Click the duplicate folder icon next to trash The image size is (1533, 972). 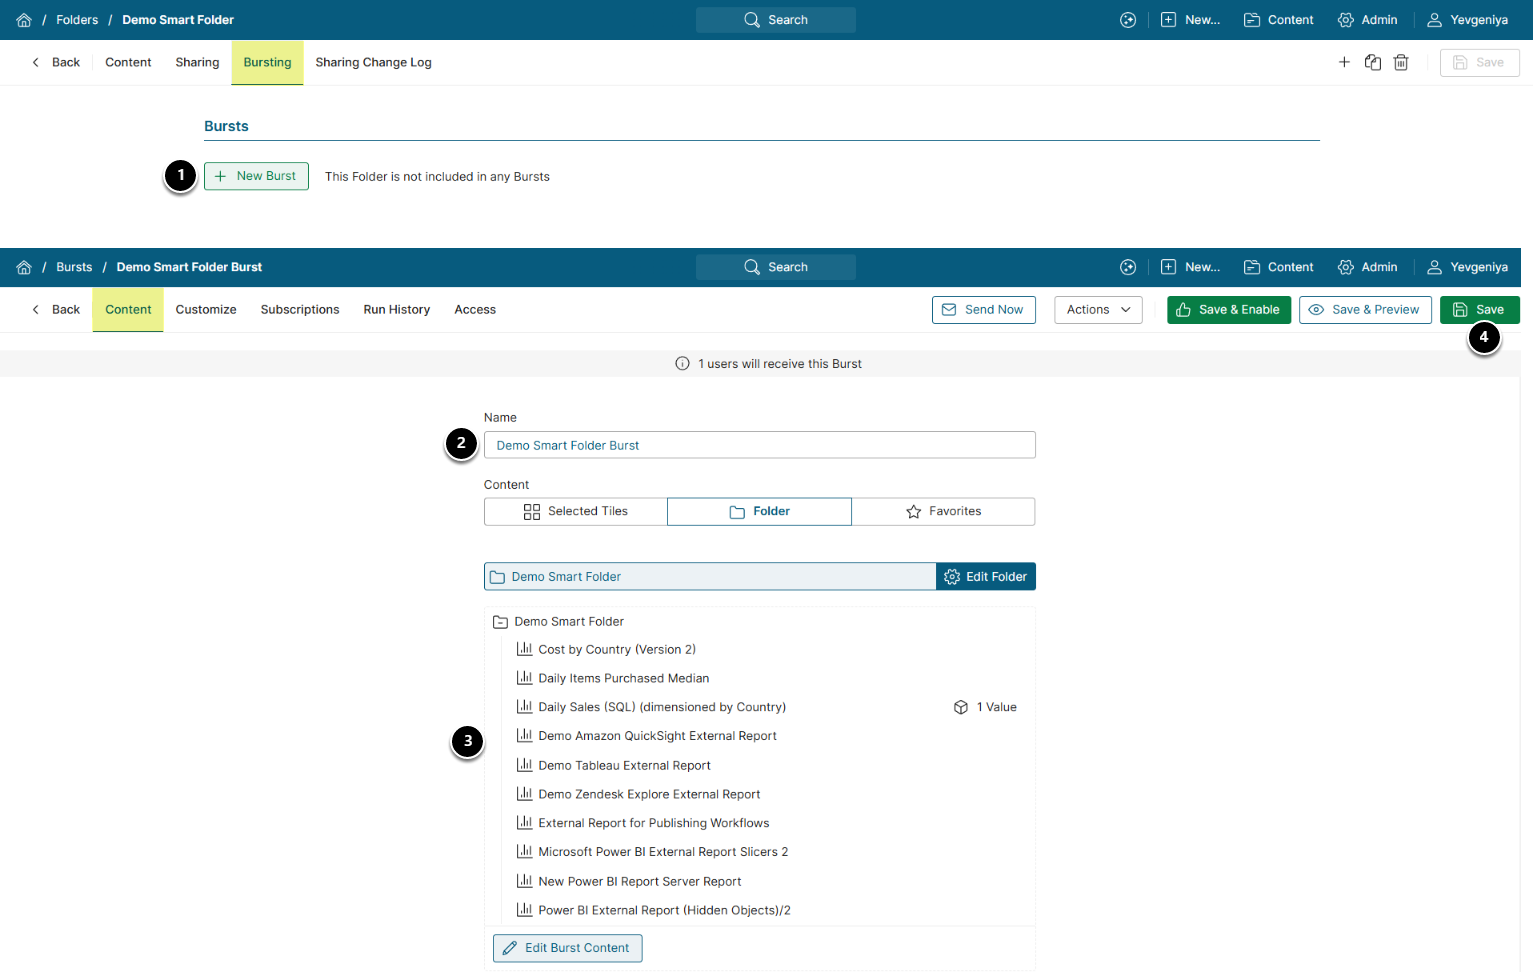coord(1373,62)
